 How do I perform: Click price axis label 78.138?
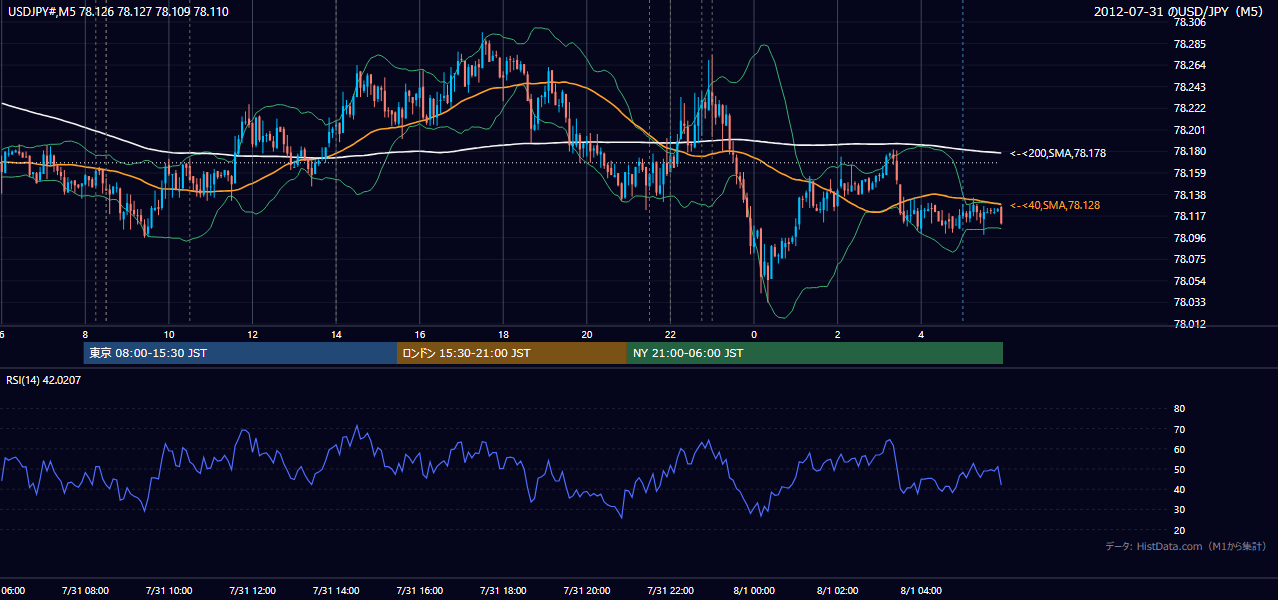pyautogui.click(x=1190, y=194)
